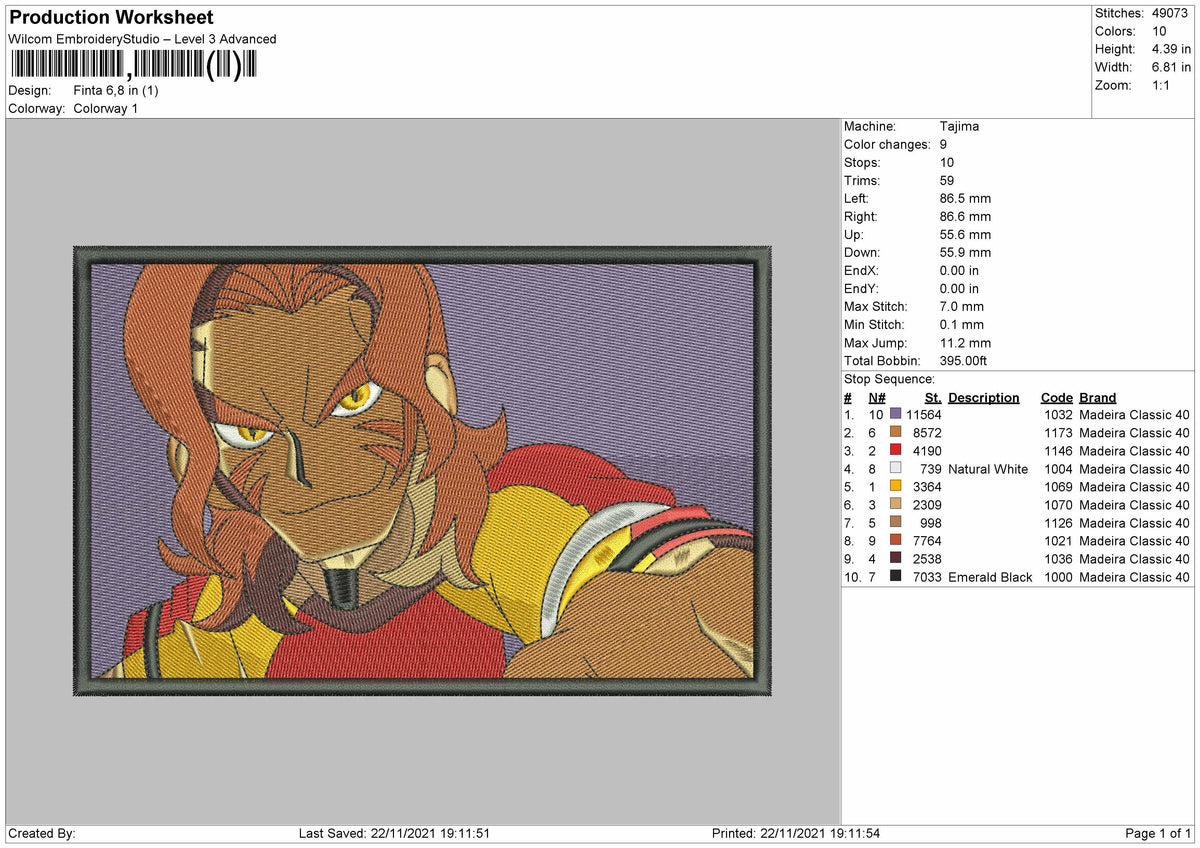
Task: Click the 'Production Worksheet' title
Action: tap(111, 18)
